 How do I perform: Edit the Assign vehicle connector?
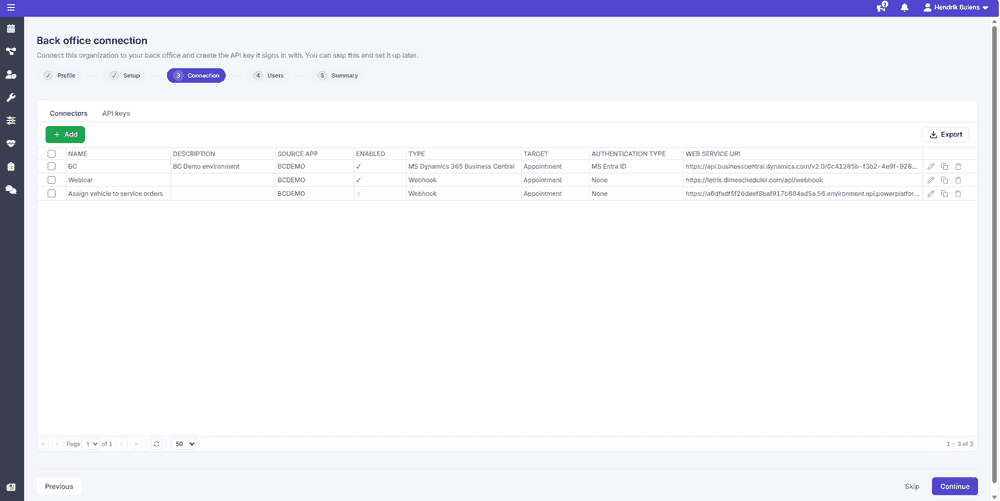click(x=930, y=194)
